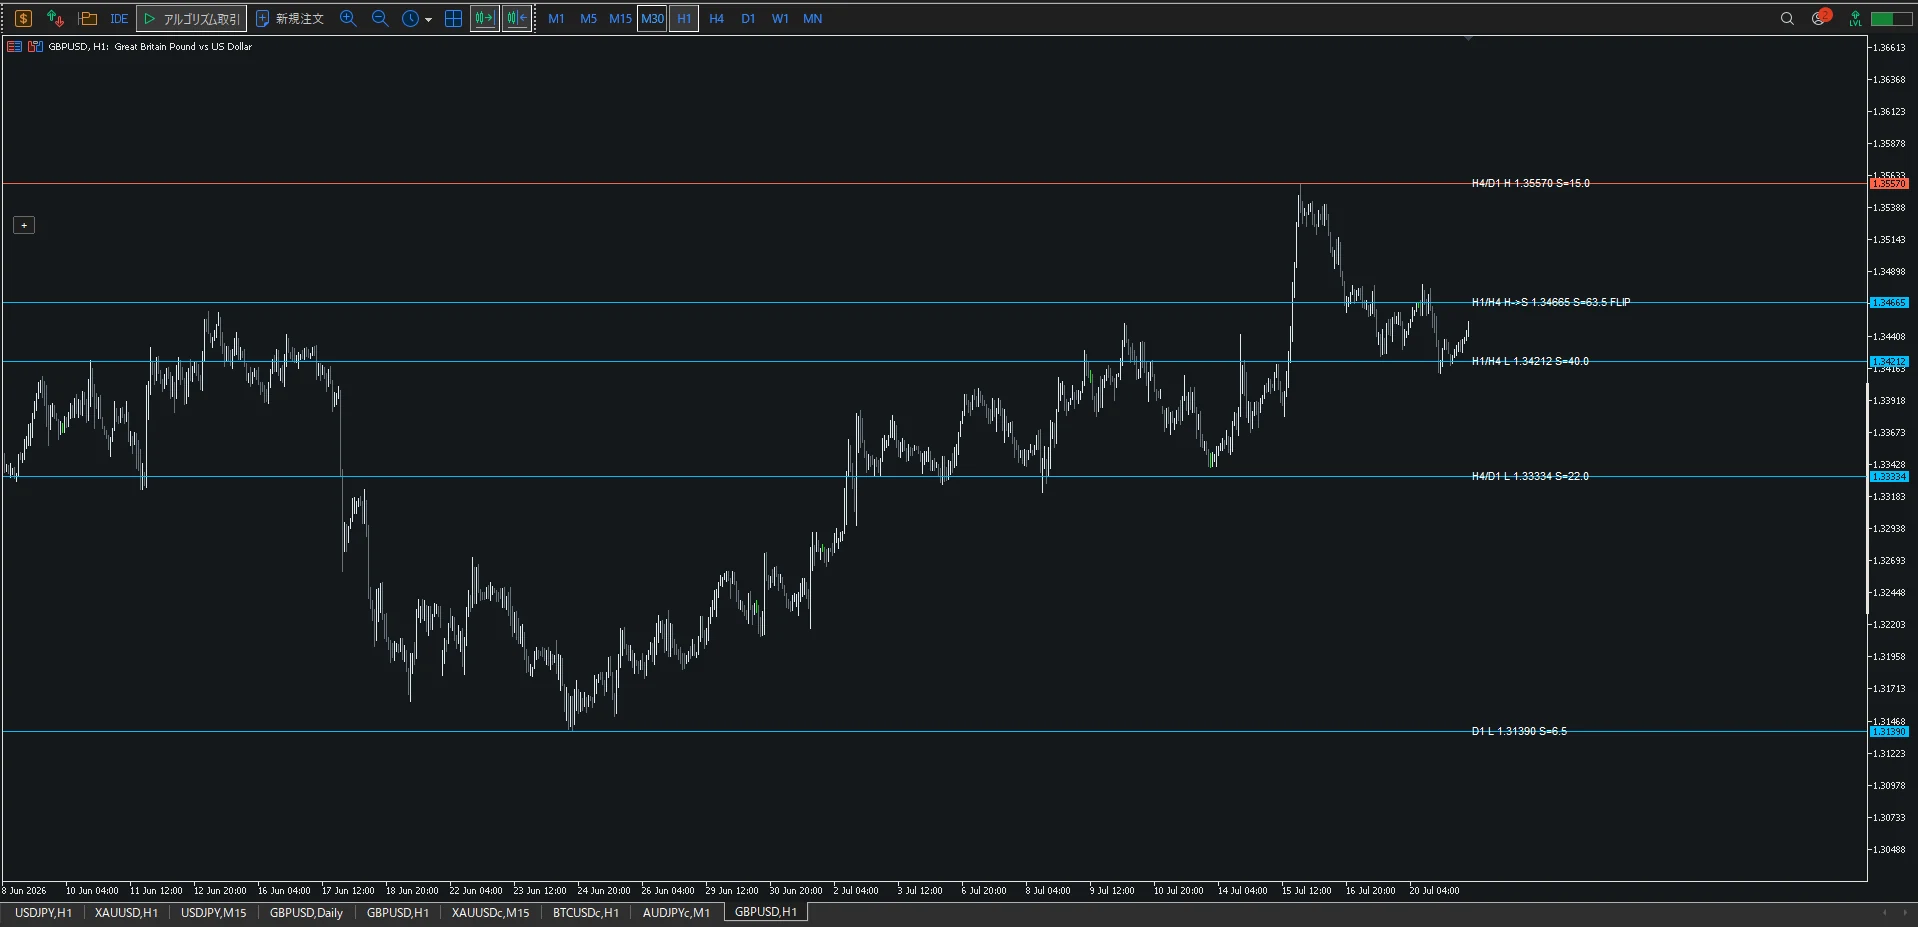Open the GBPUSD,Daily chart tab
1918x927 pixels.
(306, 912)
